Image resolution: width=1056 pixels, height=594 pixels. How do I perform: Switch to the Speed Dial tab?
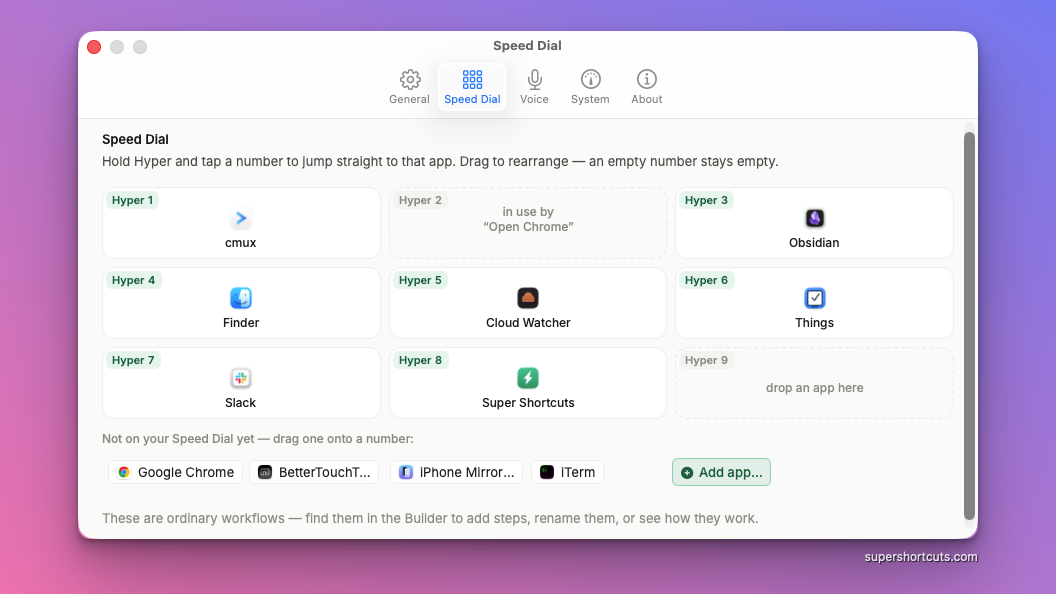472,87
